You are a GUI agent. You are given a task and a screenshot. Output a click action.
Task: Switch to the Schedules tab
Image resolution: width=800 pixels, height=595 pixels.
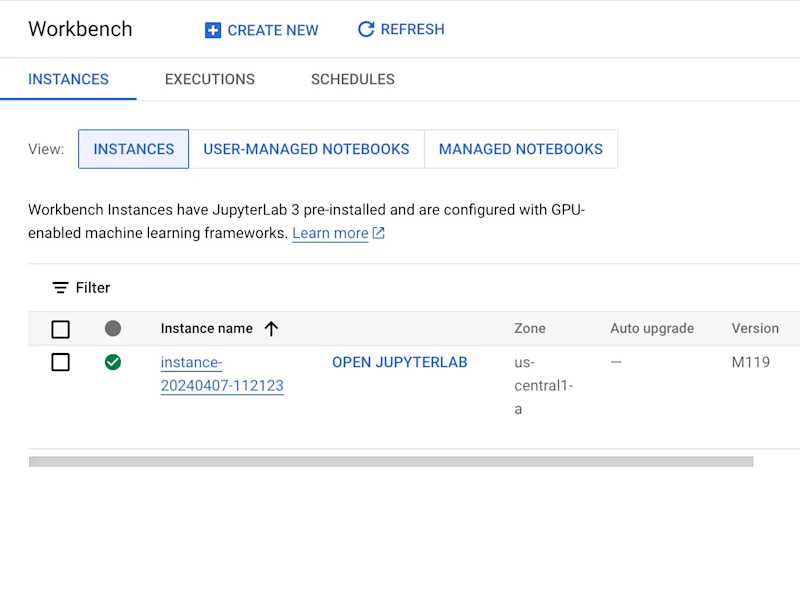pyautogui.click(x=353, y=79)
